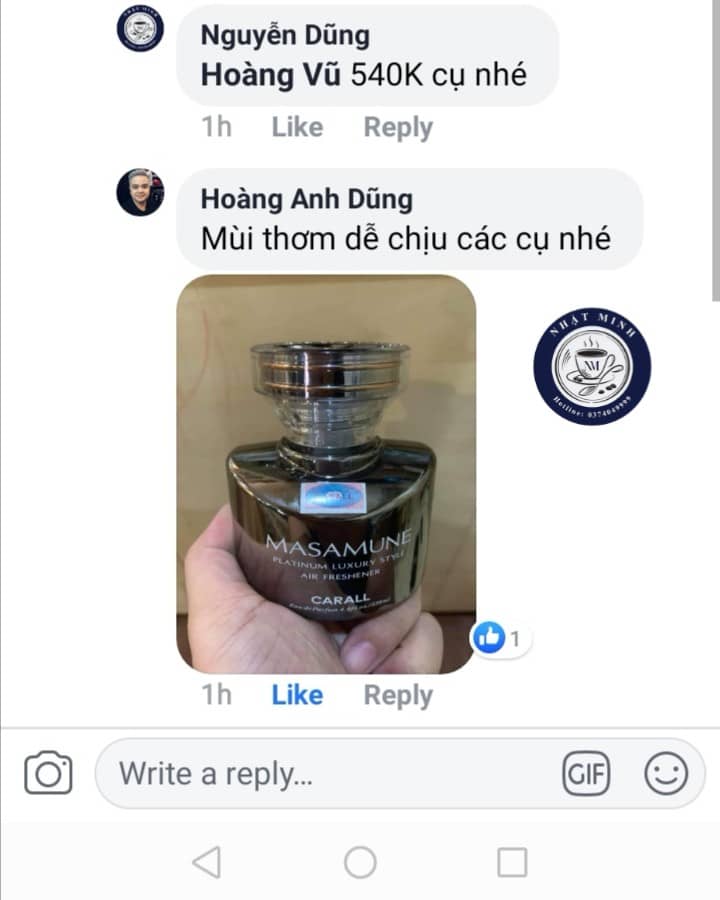This screenshot has height=900, width=720.
Task: Open the GIF picker icon
Action: click(x=586, y=773)
